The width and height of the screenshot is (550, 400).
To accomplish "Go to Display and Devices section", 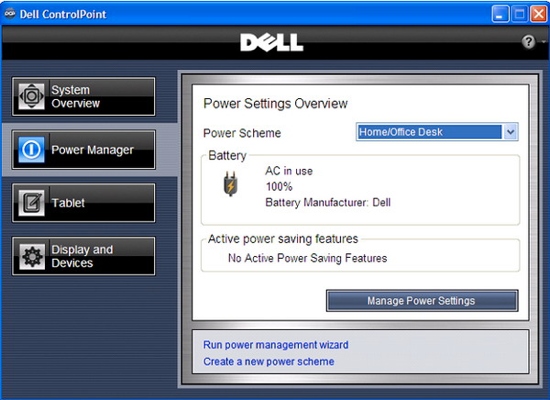I will (83, 256).
